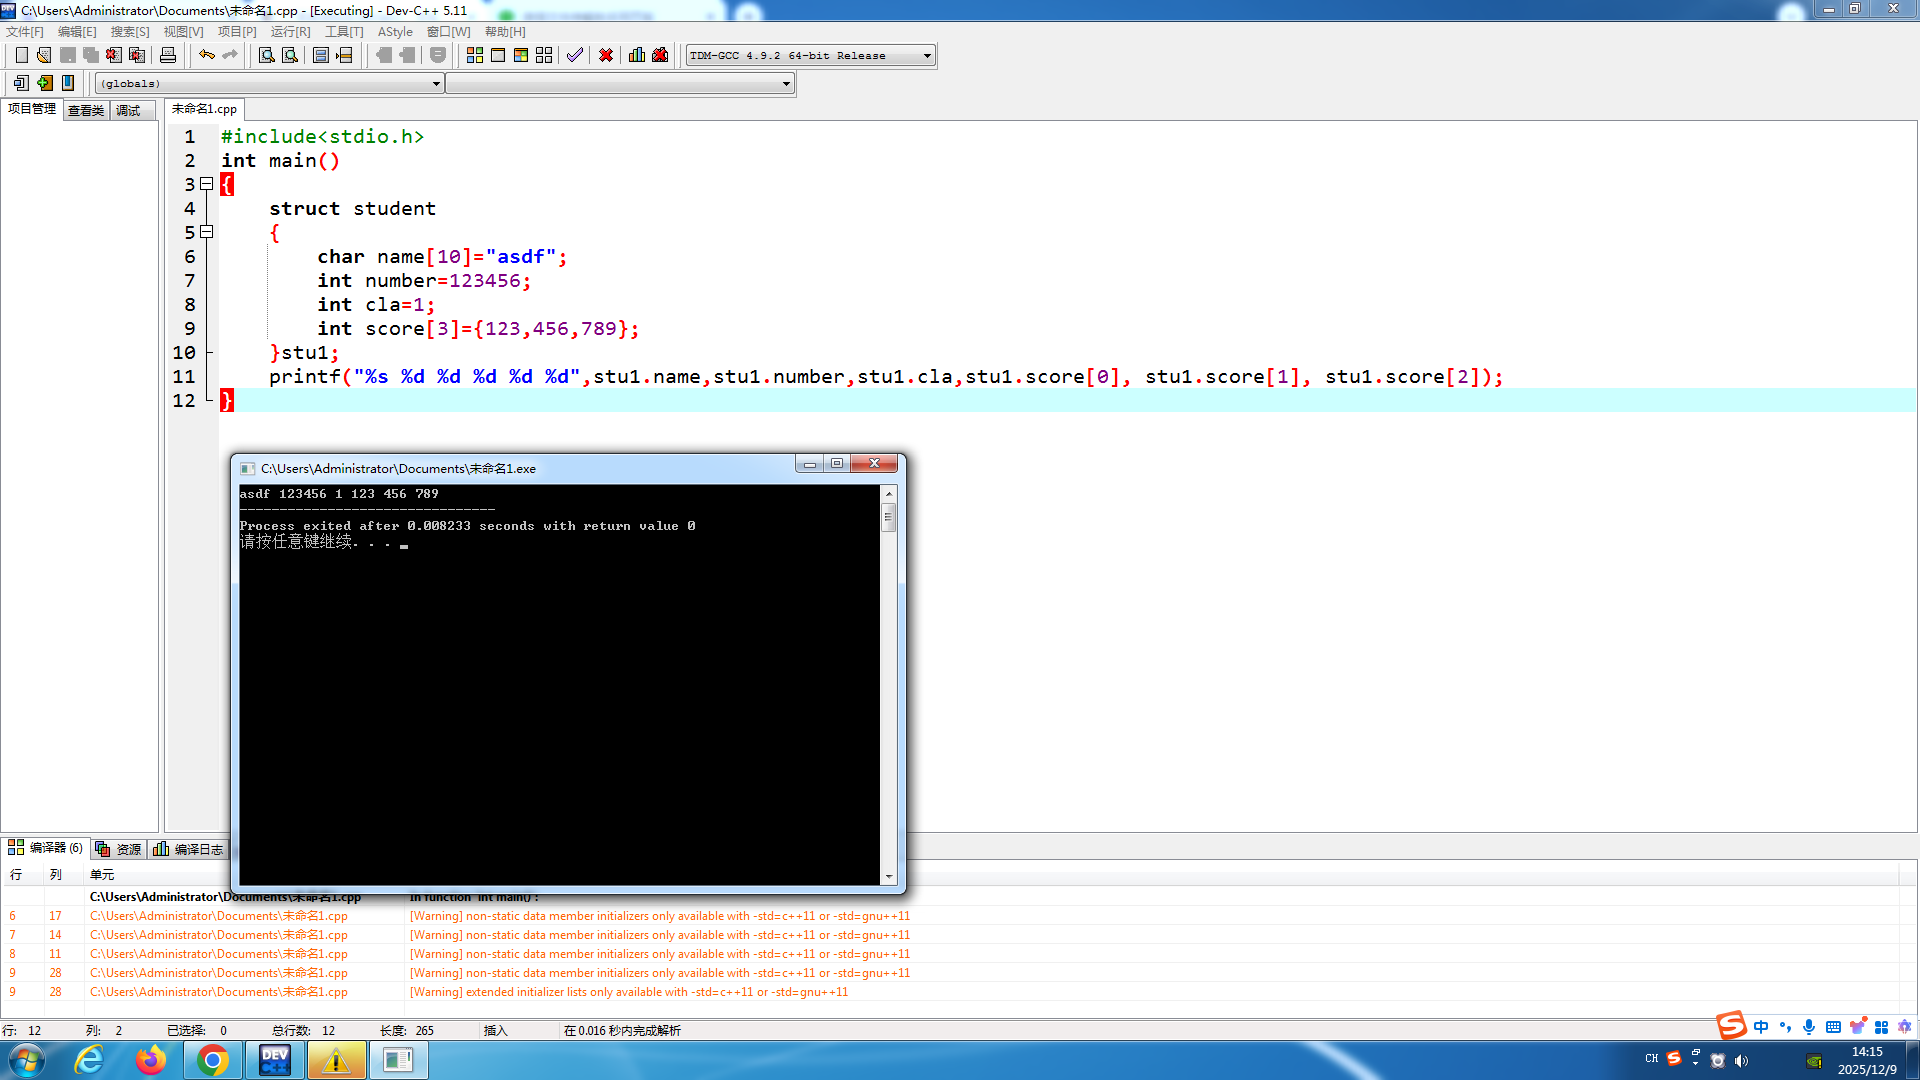Click the New file icon
Image resolution: width=1920 pixels, height=1080 pixels.
tap(22, 55)
